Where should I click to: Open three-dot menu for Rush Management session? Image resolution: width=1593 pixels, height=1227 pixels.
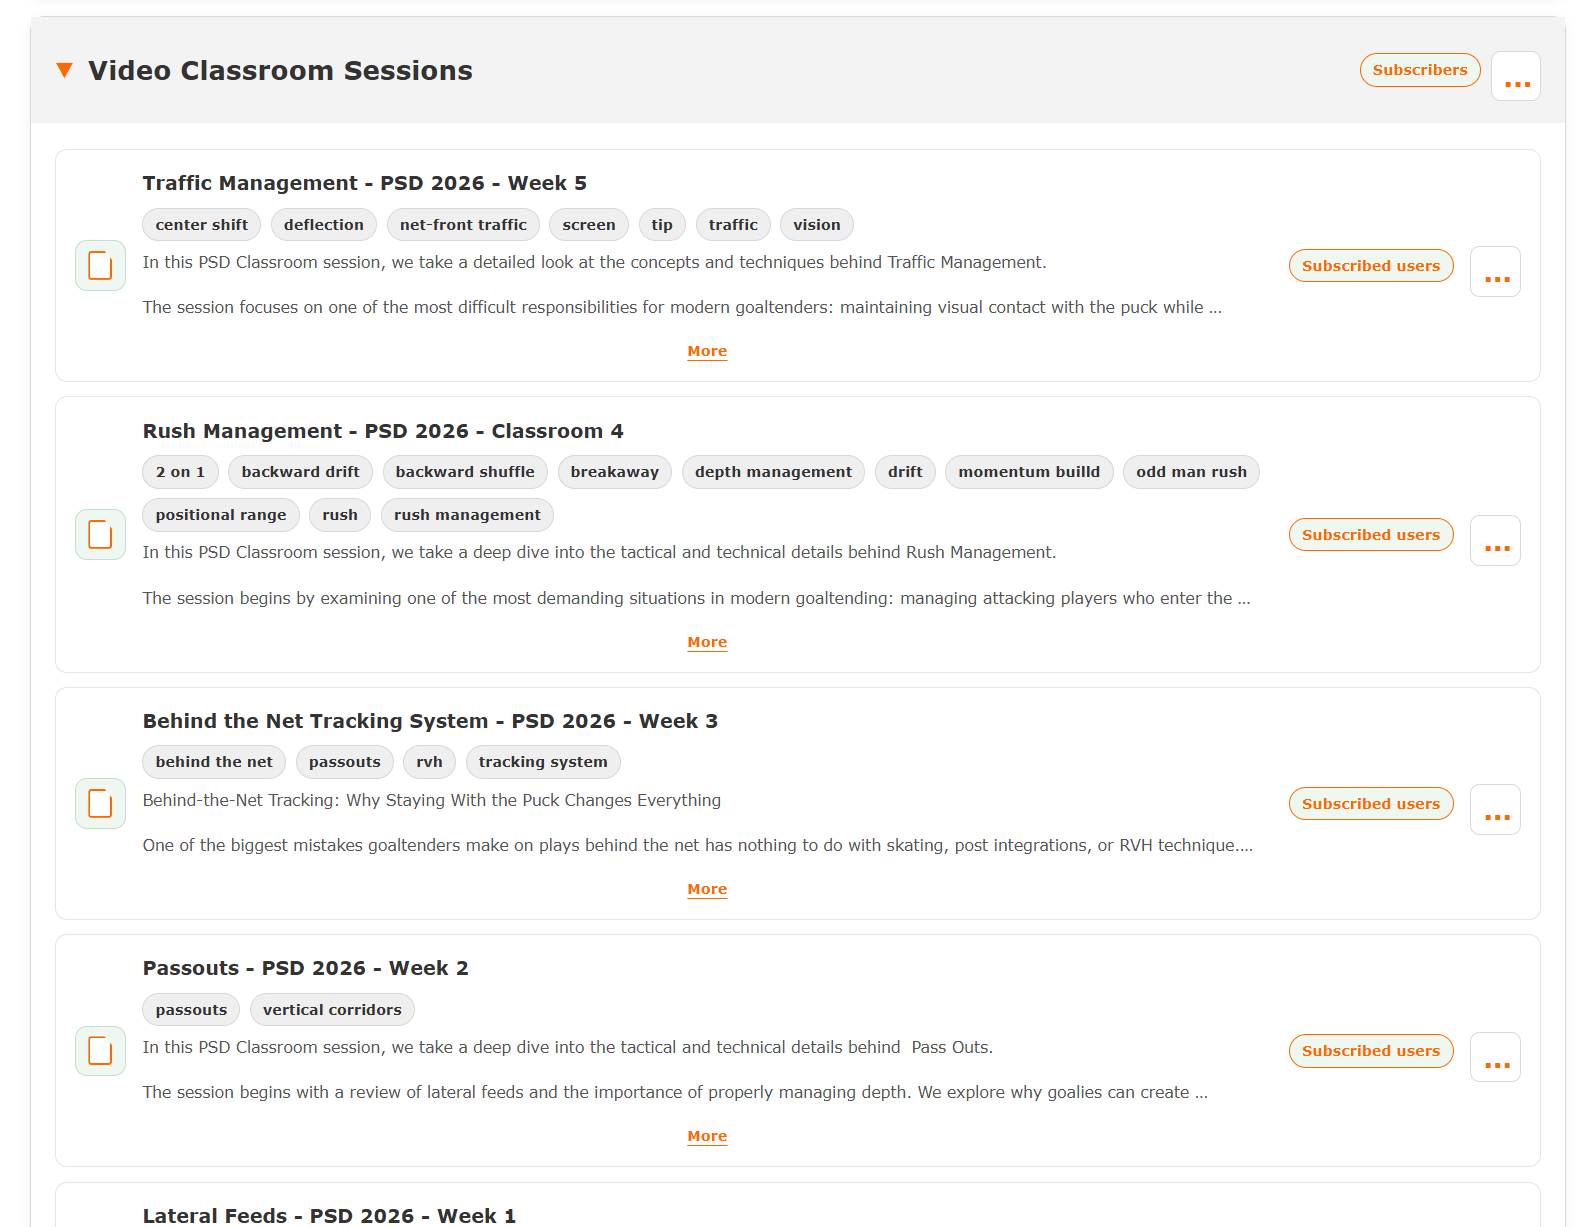pyautogui.click(x=1495, y=540)
